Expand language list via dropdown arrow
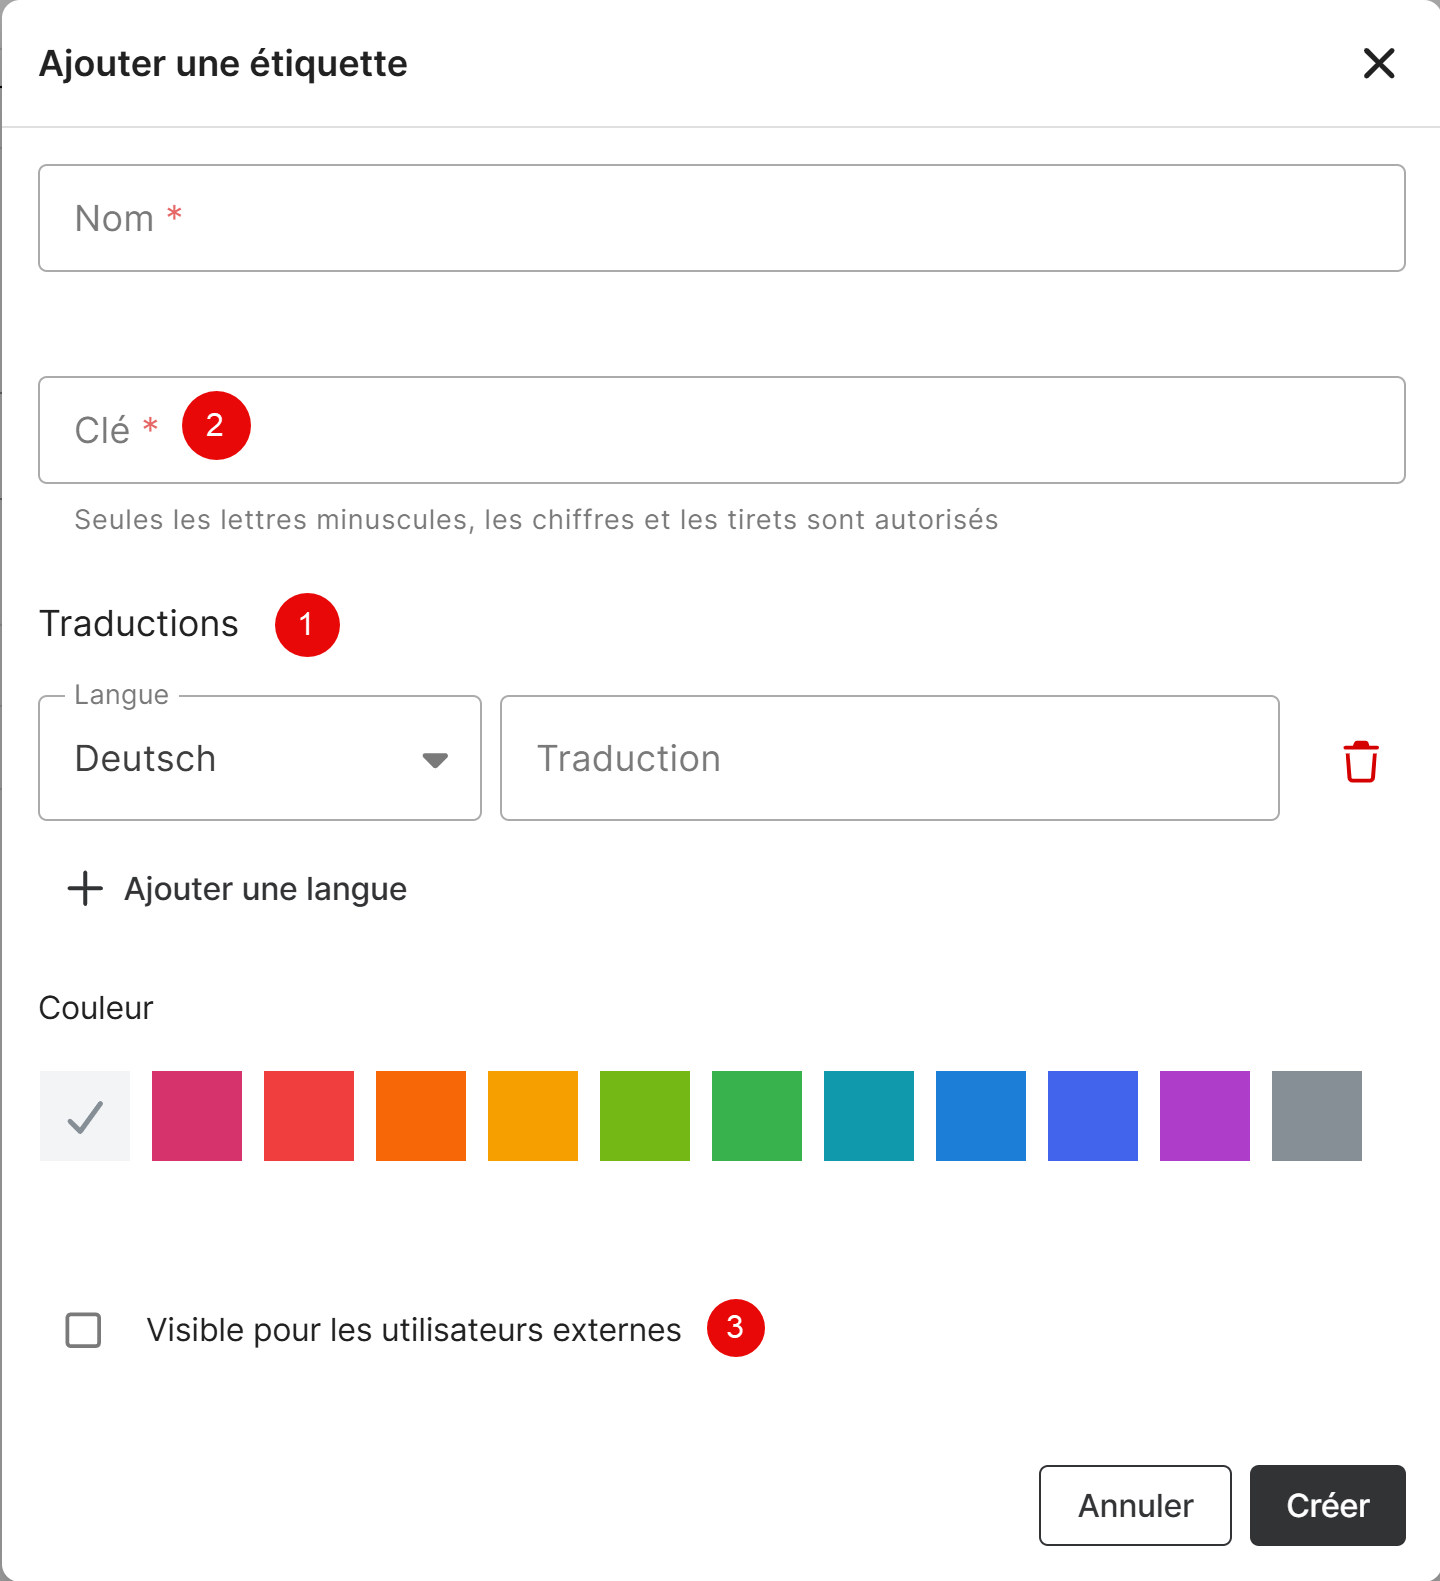 click(x=435, y=760)
